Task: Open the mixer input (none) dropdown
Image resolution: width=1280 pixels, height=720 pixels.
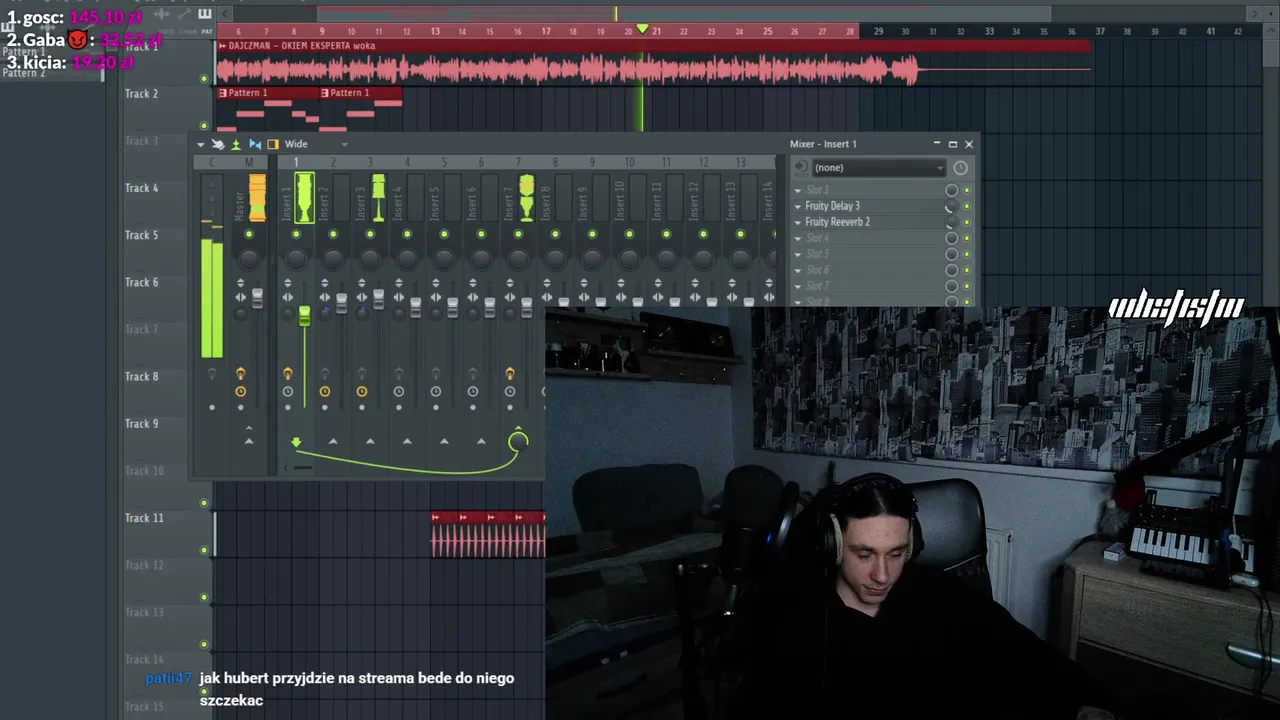Action: [877, 168]
